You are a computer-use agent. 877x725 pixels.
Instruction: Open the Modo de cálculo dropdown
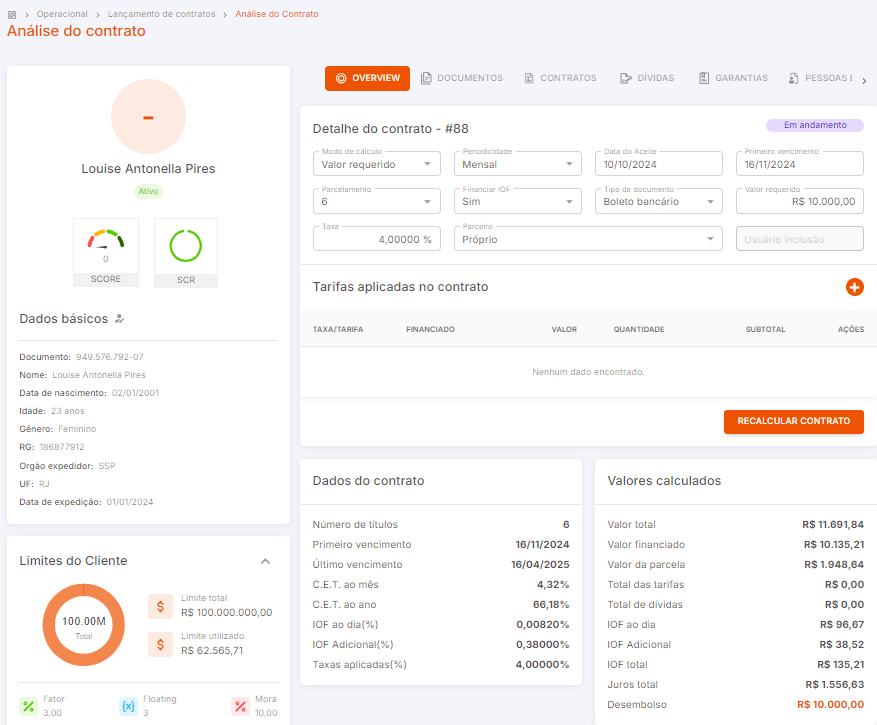376,164
